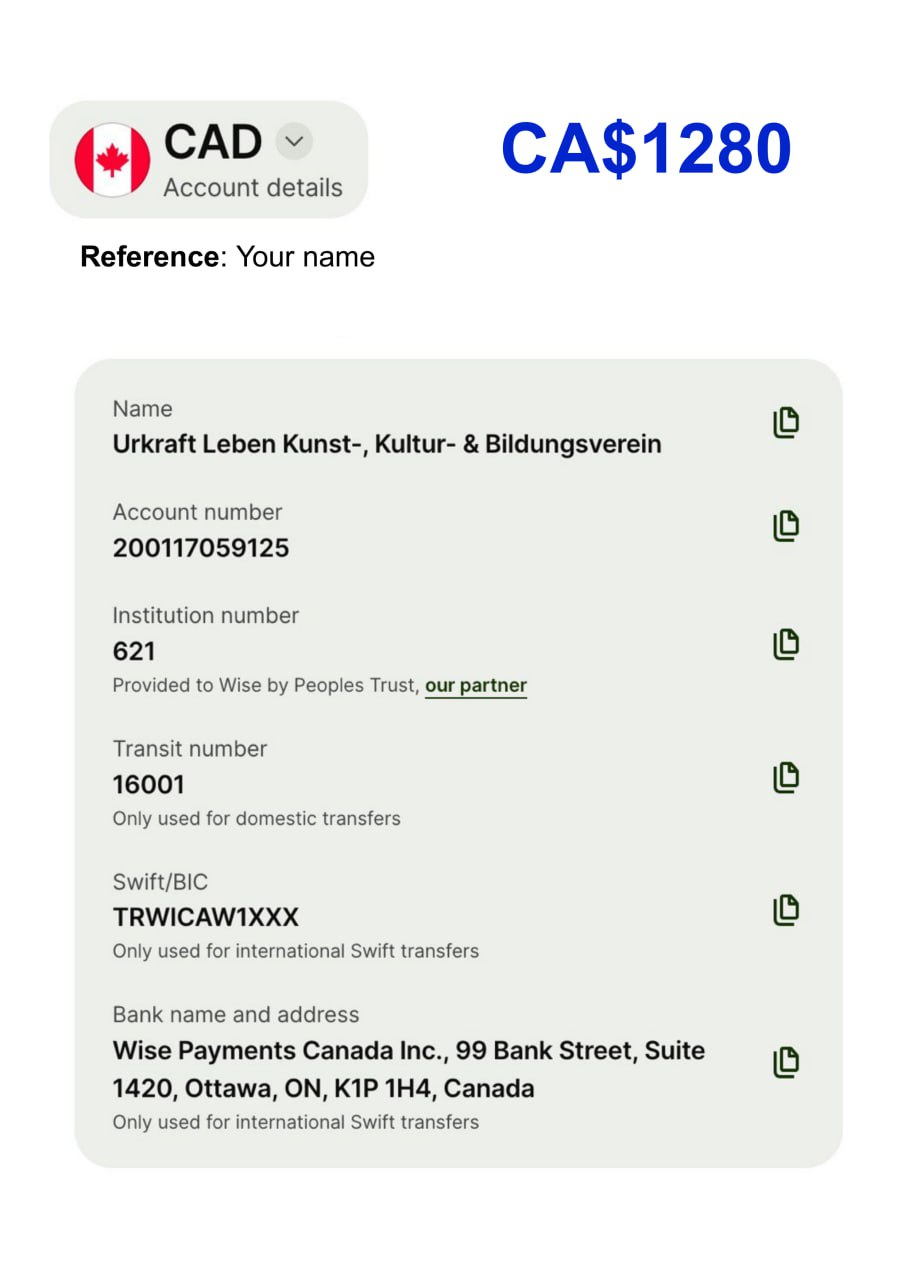
Task: Open the 'our partner' link
Action: [x=476, y=686]
